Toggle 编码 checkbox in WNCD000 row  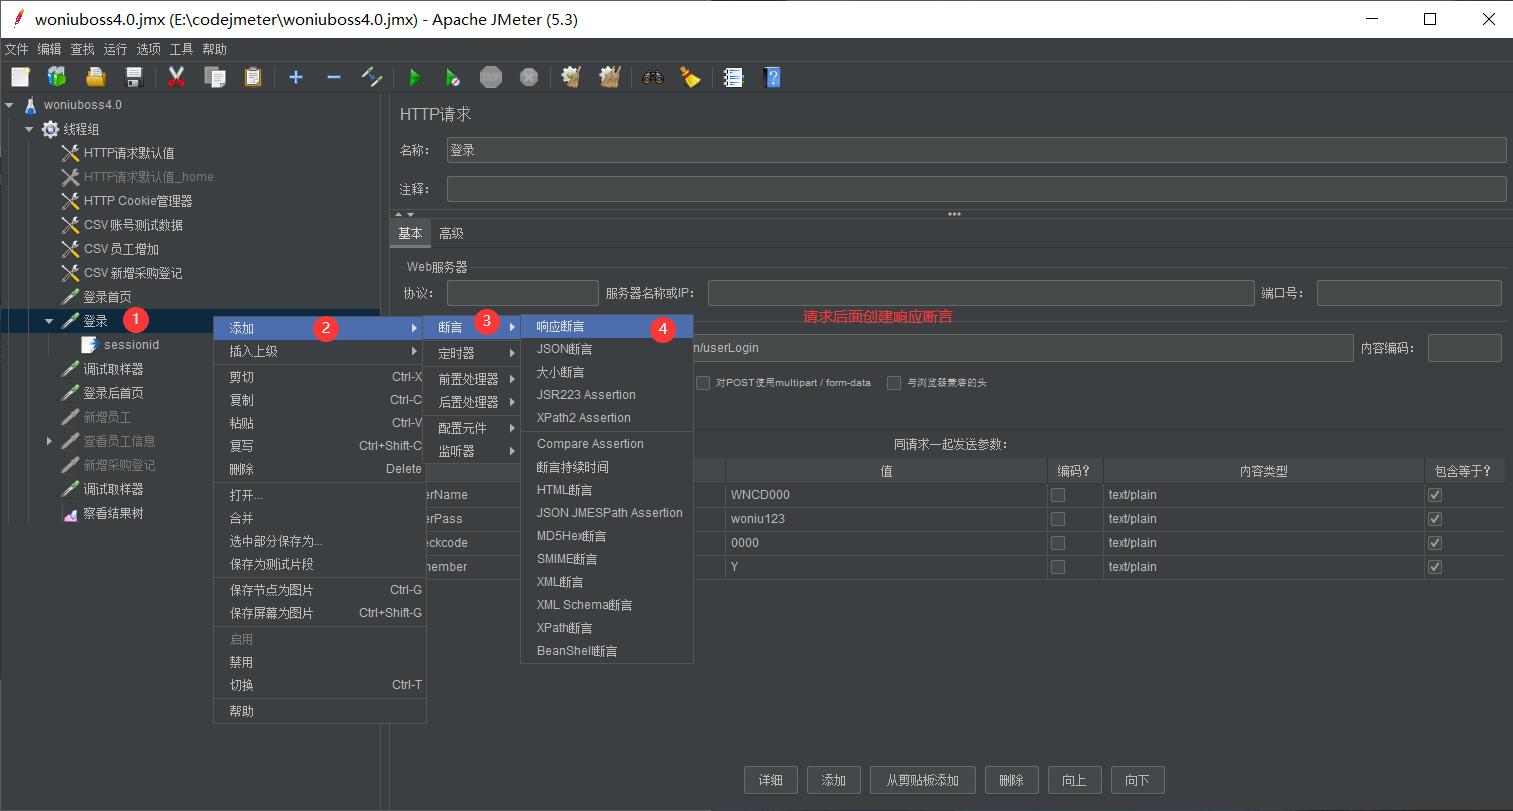pyautogui.click(x=1058, y=495)
